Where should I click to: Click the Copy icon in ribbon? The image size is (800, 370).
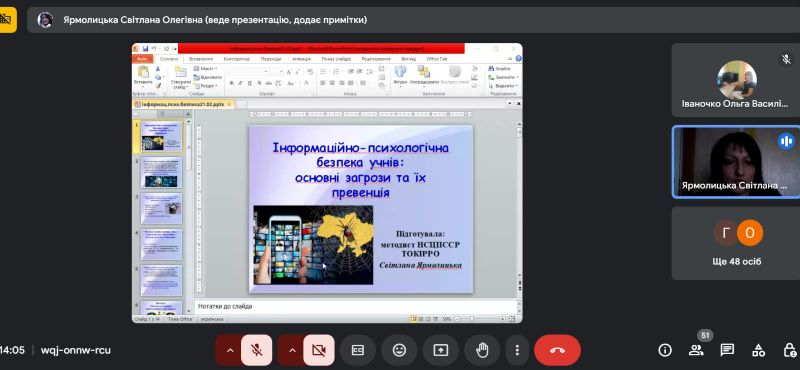click(158, 77)
